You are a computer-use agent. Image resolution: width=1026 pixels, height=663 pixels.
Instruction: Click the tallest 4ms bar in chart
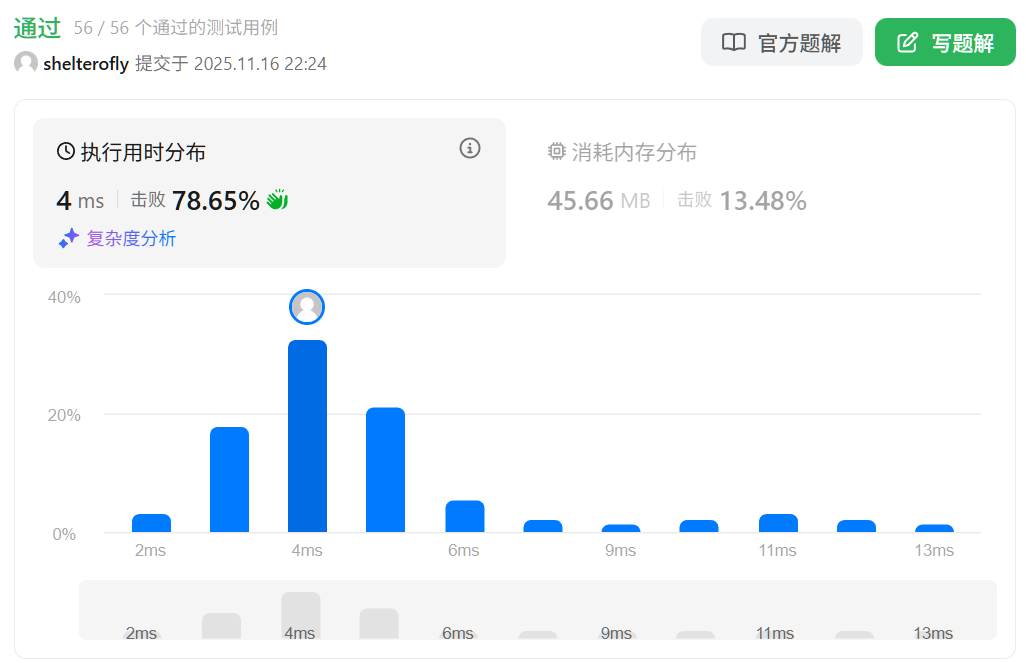(307, 436)
